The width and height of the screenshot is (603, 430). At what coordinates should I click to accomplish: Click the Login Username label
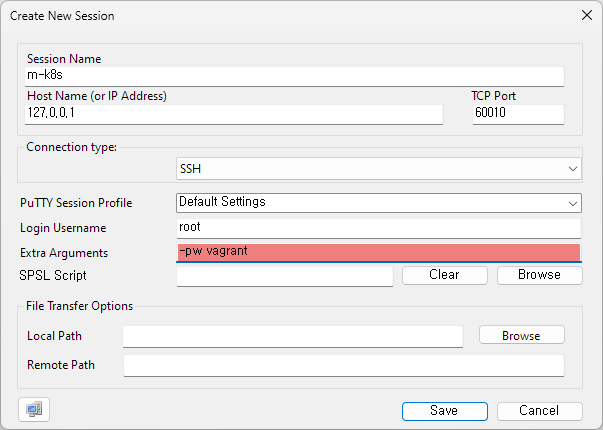pyautogui.click(x=63, y=228)
